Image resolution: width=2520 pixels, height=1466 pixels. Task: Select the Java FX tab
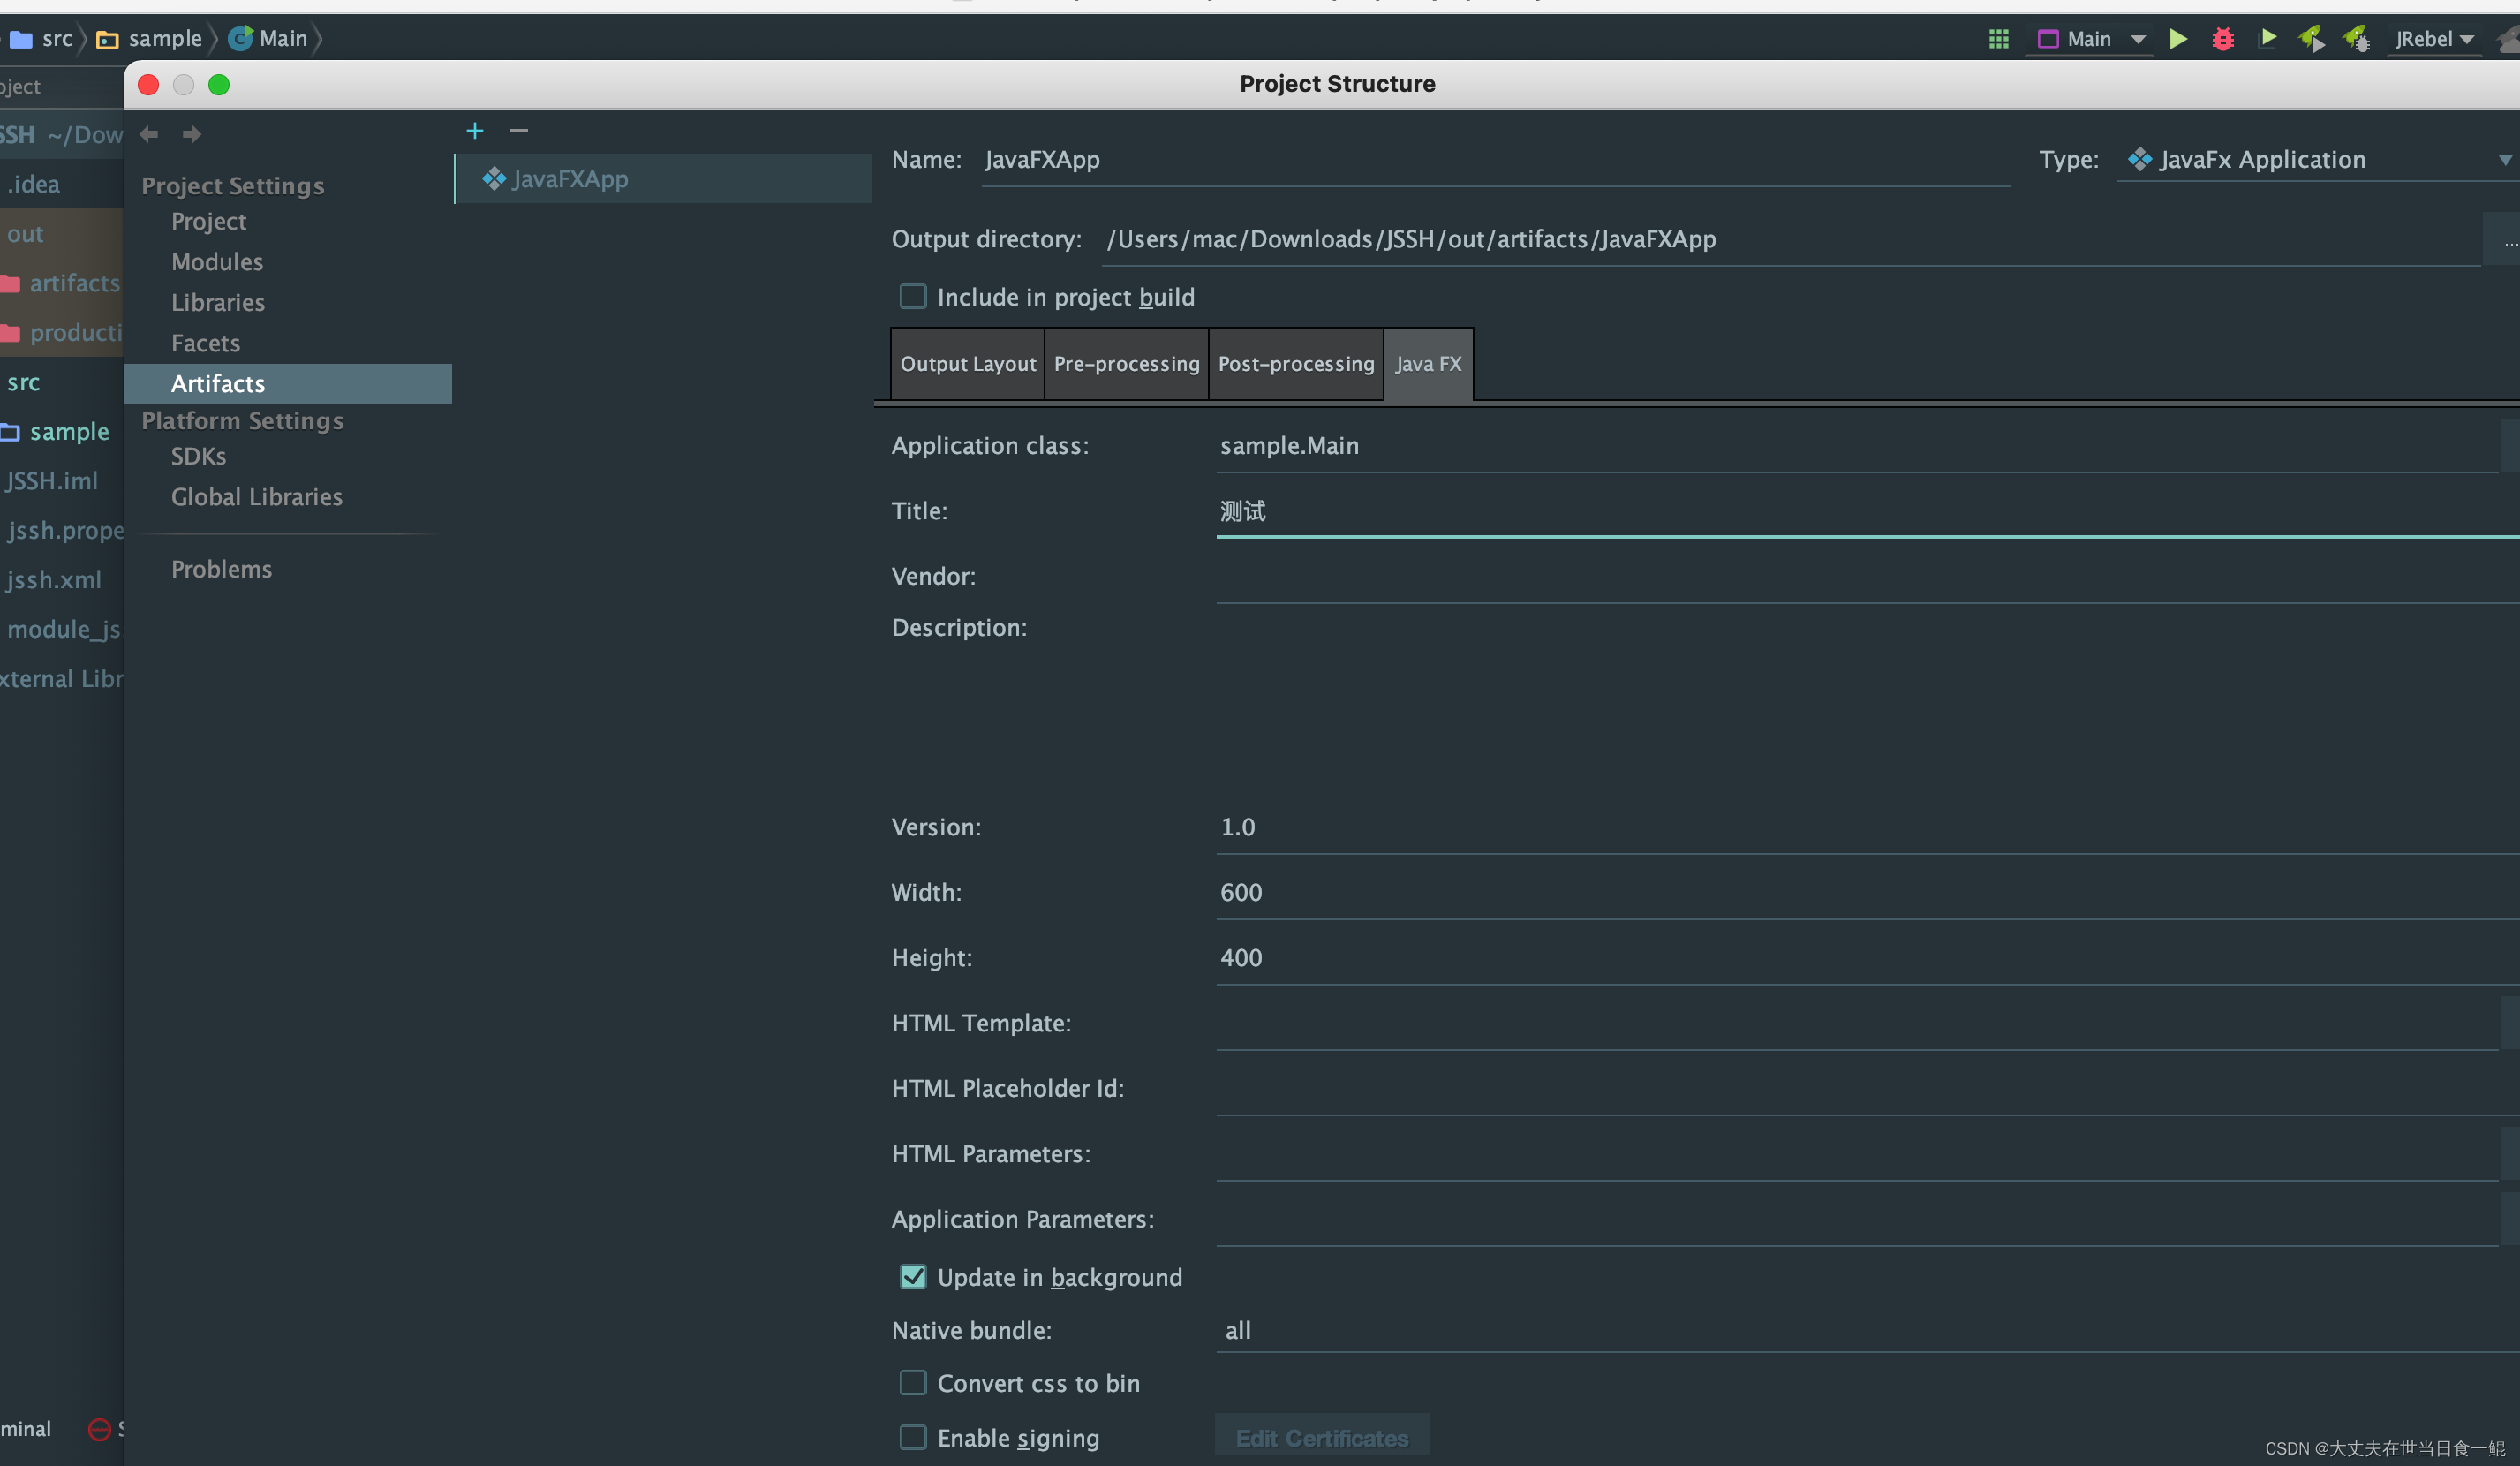click(1428, 364)
